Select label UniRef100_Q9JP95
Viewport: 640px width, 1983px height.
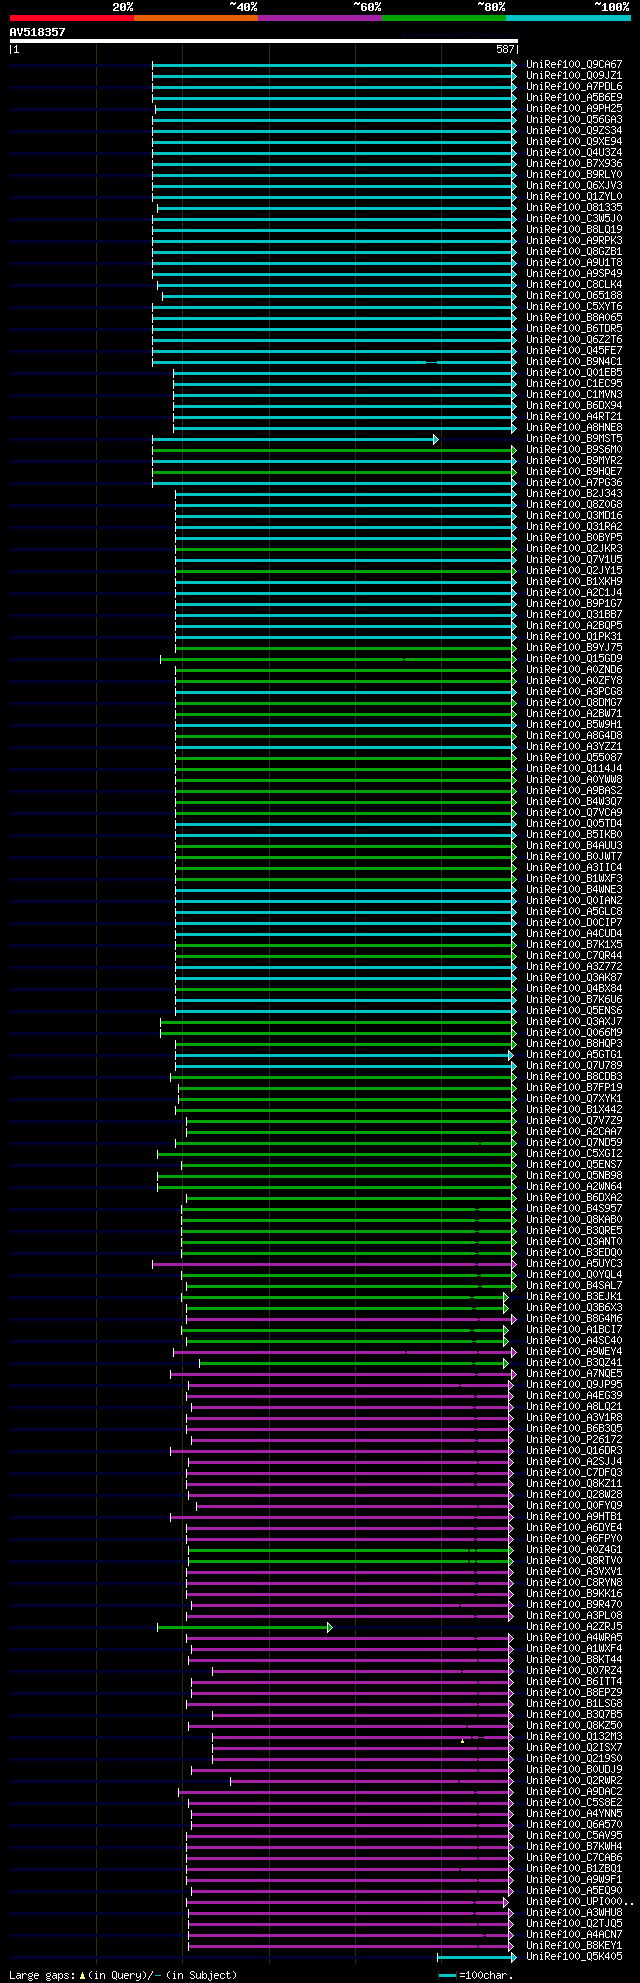(574, 1384)
